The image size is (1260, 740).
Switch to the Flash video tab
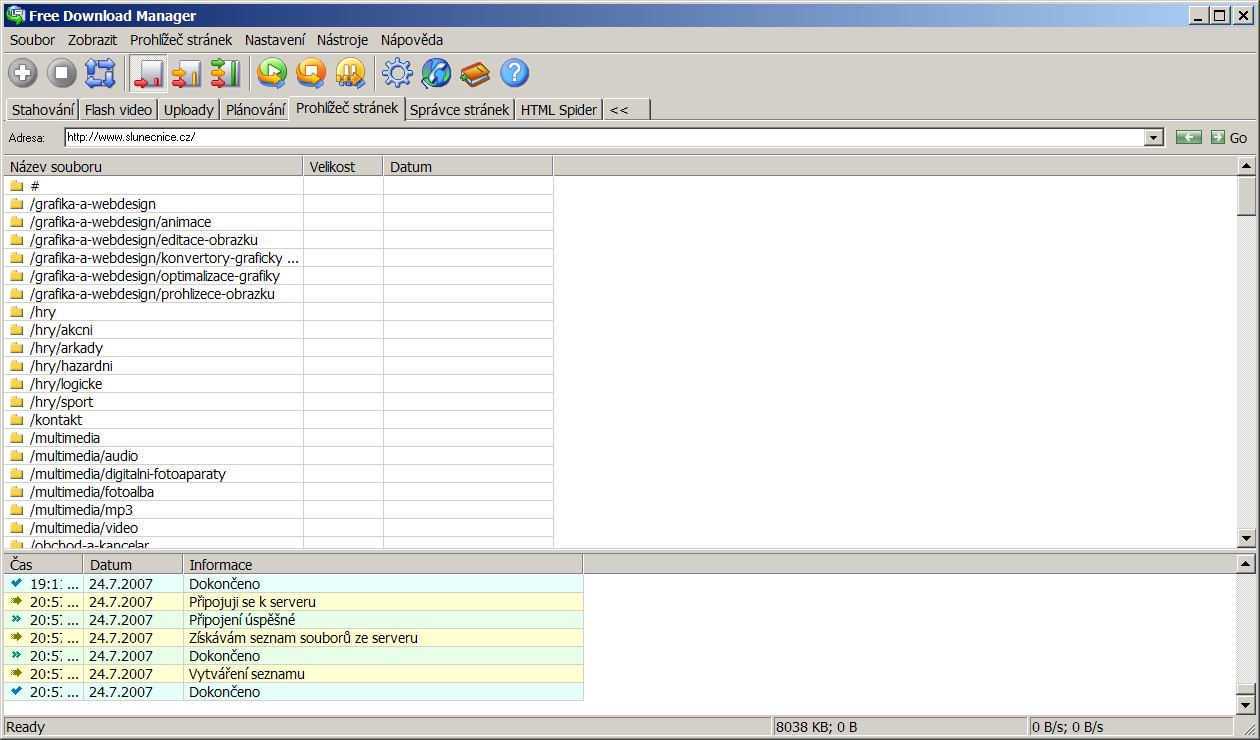coord(119,110)
